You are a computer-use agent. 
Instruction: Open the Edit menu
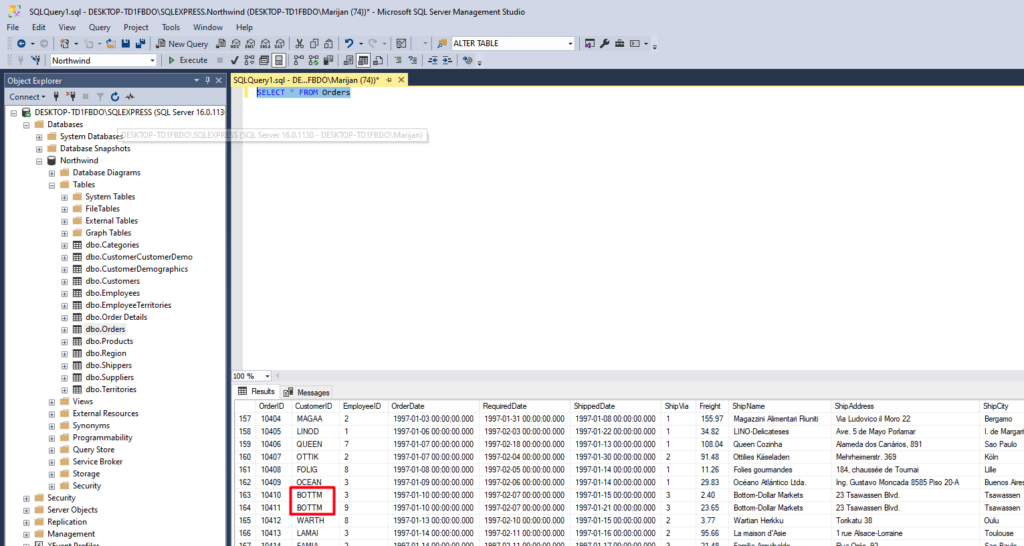tap(39, 27)
